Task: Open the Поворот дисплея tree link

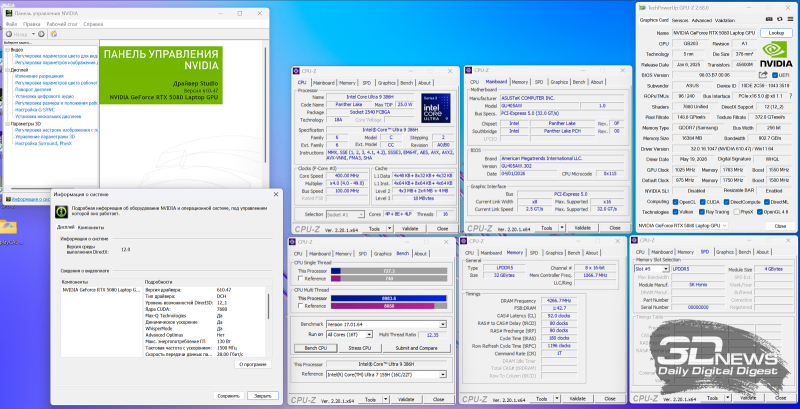Action: tap(34, 89)
